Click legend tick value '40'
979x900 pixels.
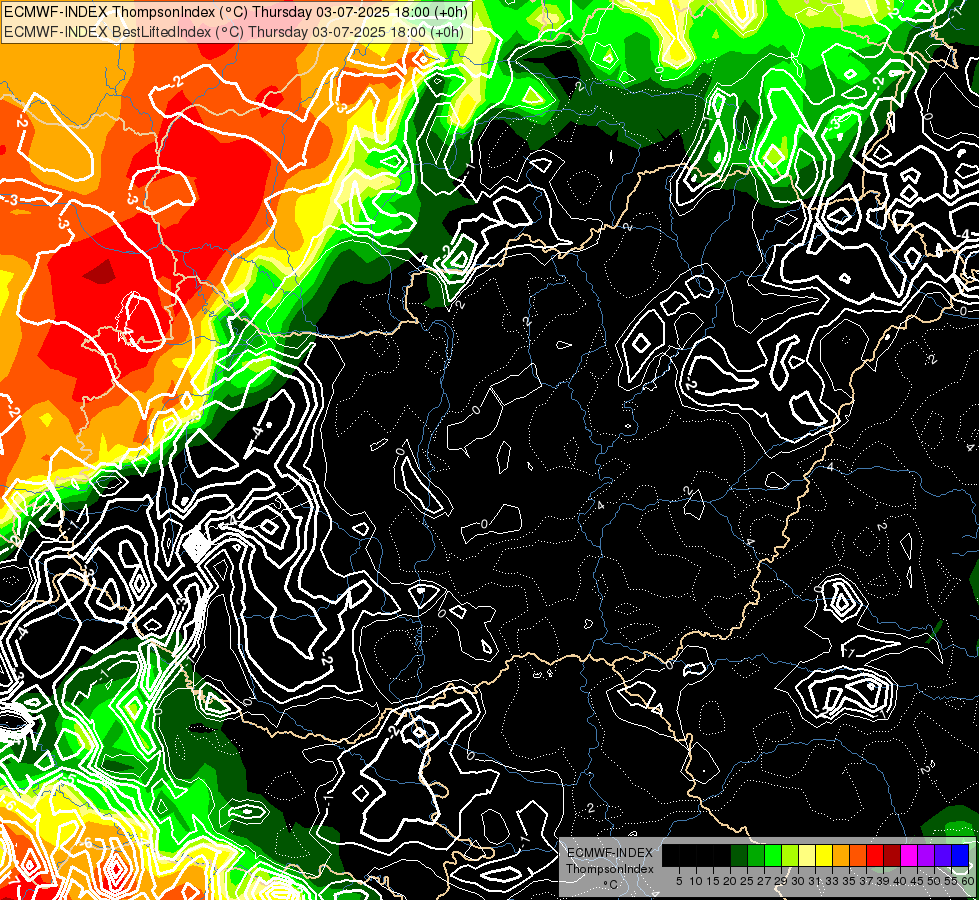900,881
